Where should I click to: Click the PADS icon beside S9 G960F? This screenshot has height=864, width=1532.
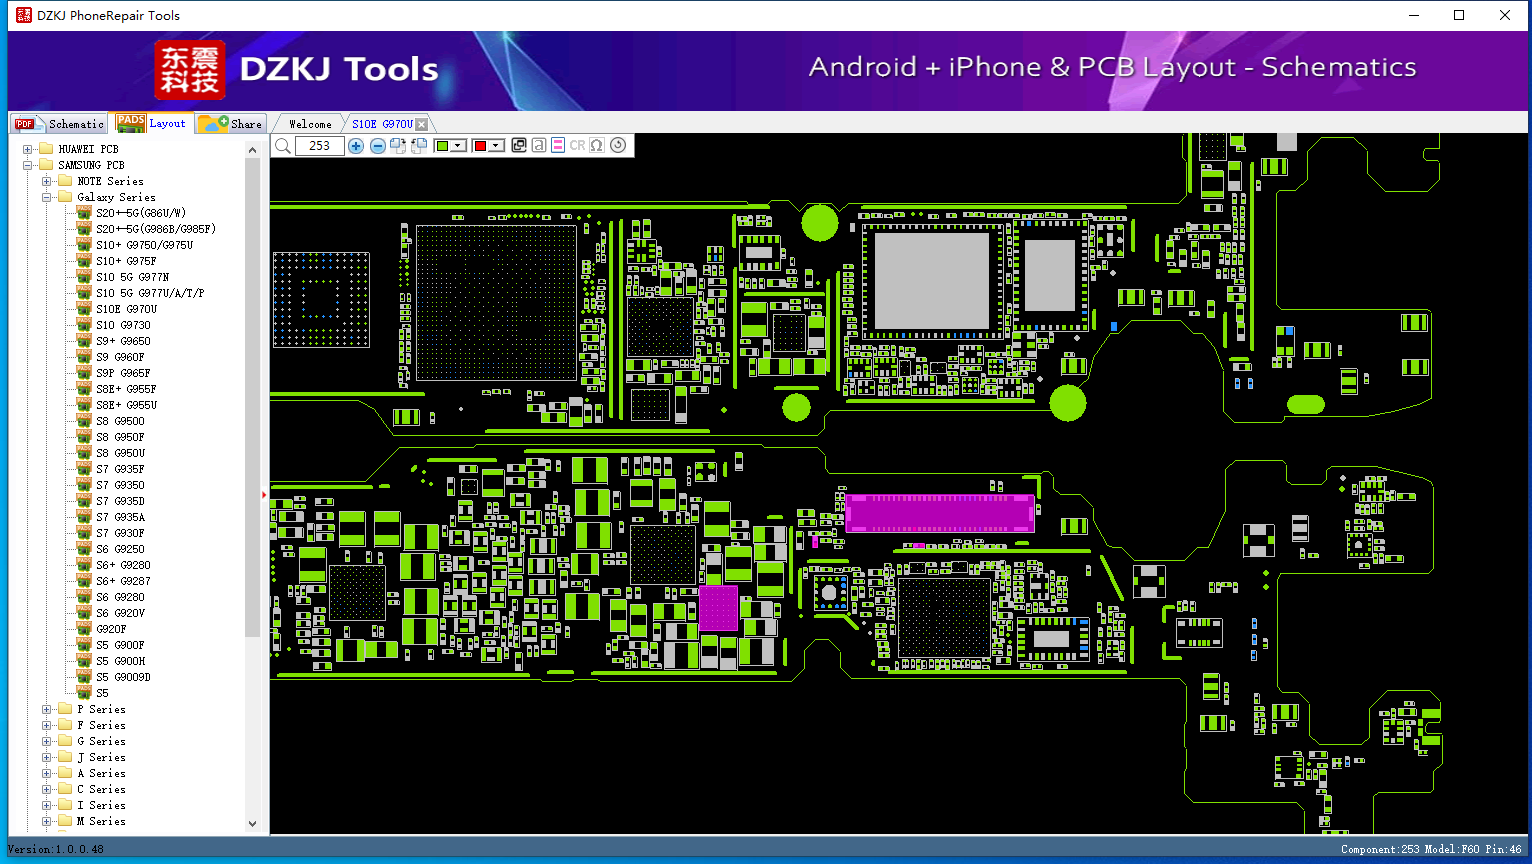[x=84, y=357]
